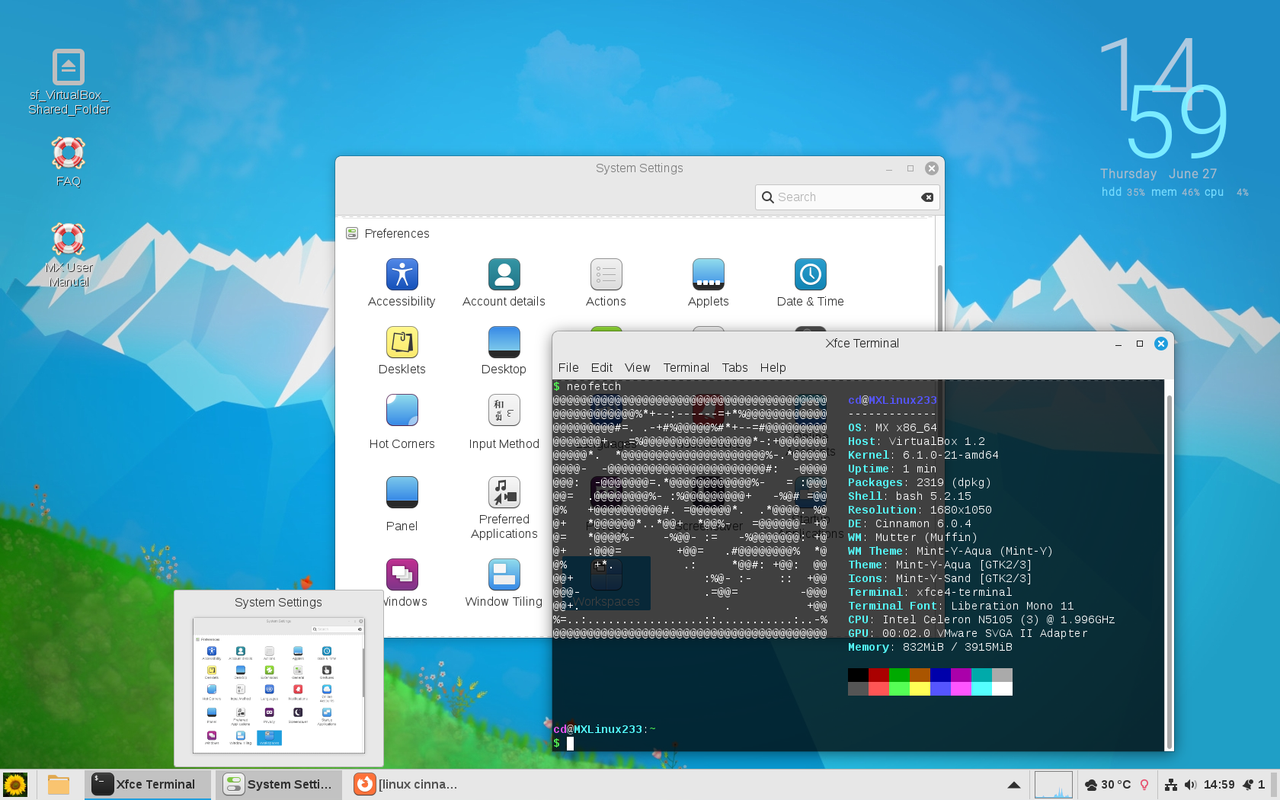Click the cd@MXLinux233 prompt line
This screenshot has width=1280, height=800.
(604, 729)
